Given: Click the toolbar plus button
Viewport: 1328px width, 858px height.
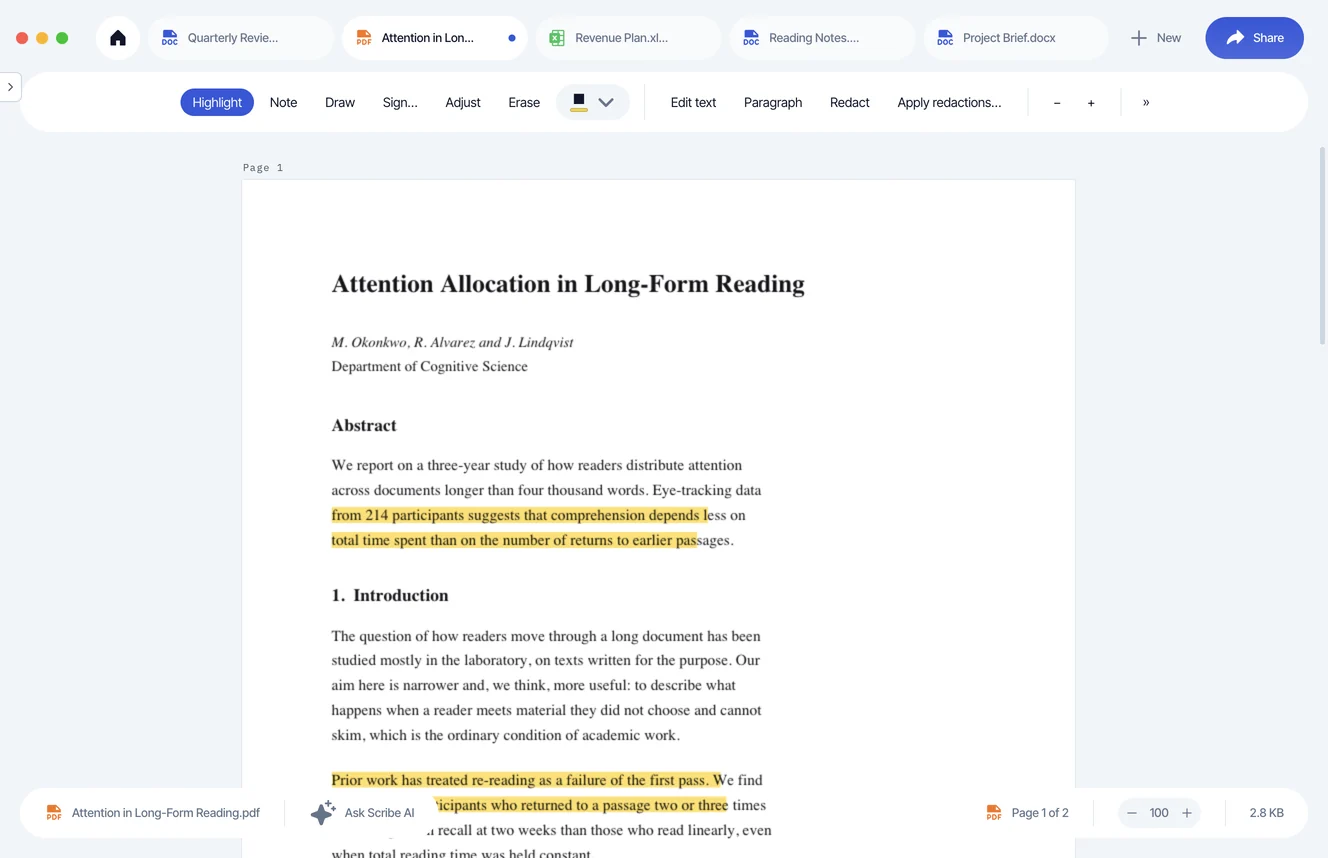Looking at the screenshot, I should pos(1091,103).
